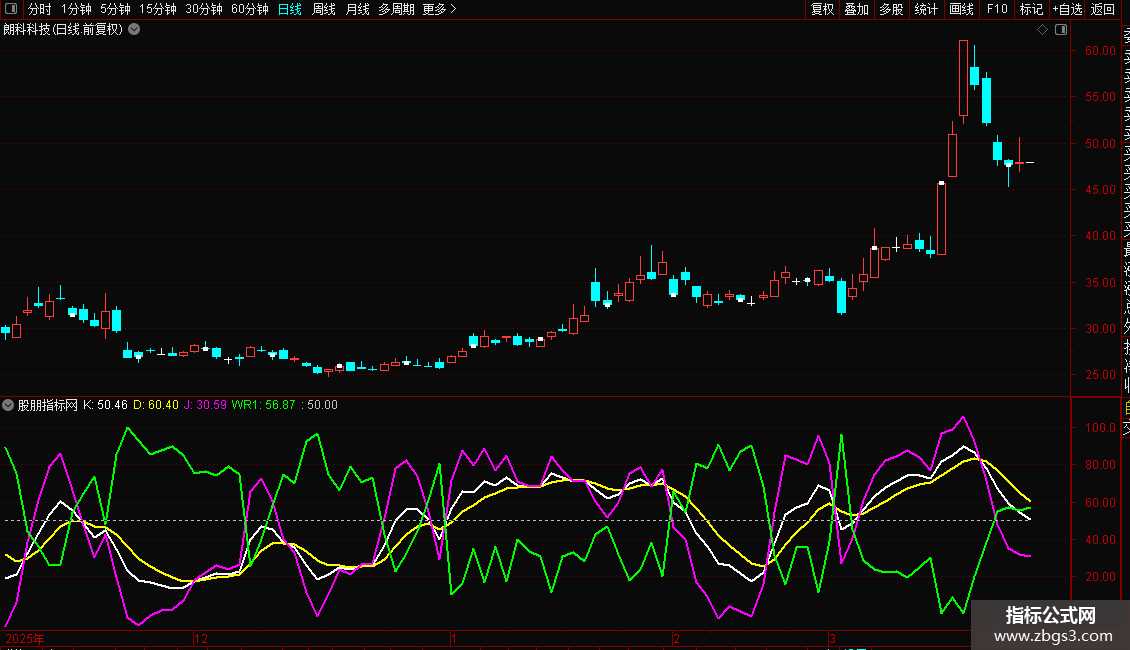Click the tallest candlestick near 60.00
1130x650 pixels.
963,78
